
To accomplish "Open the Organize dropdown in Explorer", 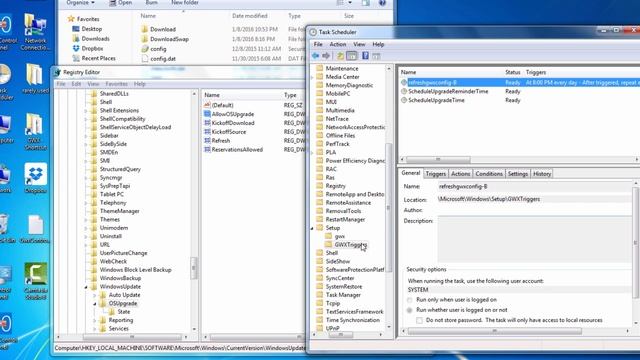I will pos(80,3).
